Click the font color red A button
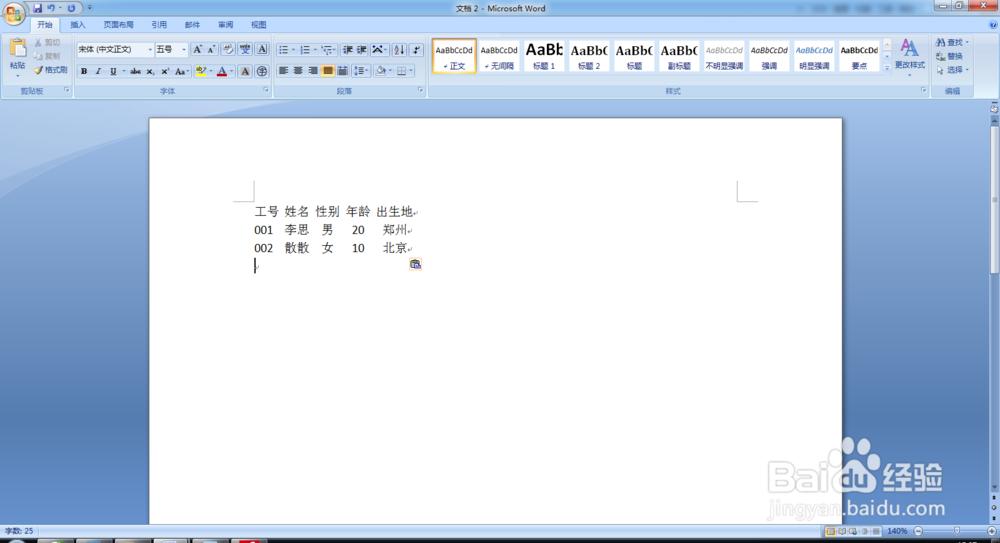The width and height of the screenshot is (1000, 543). 222,71
